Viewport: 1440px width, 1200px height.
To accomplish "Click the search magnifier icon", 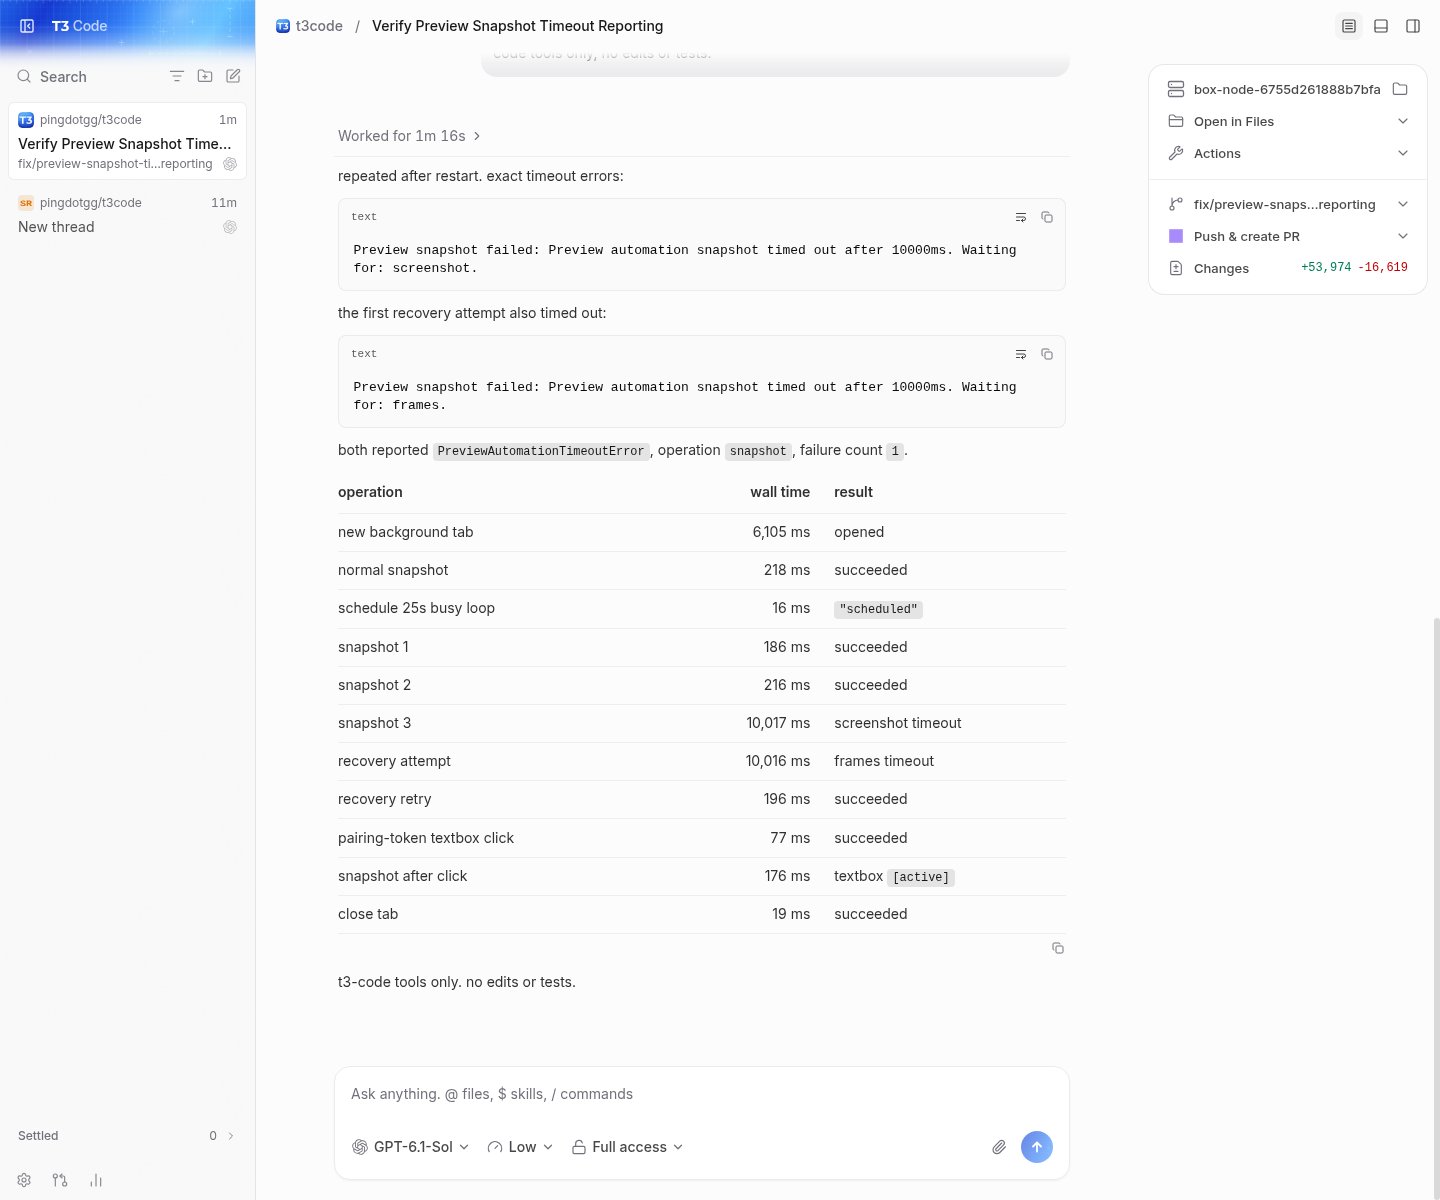I will click(24, 76).
